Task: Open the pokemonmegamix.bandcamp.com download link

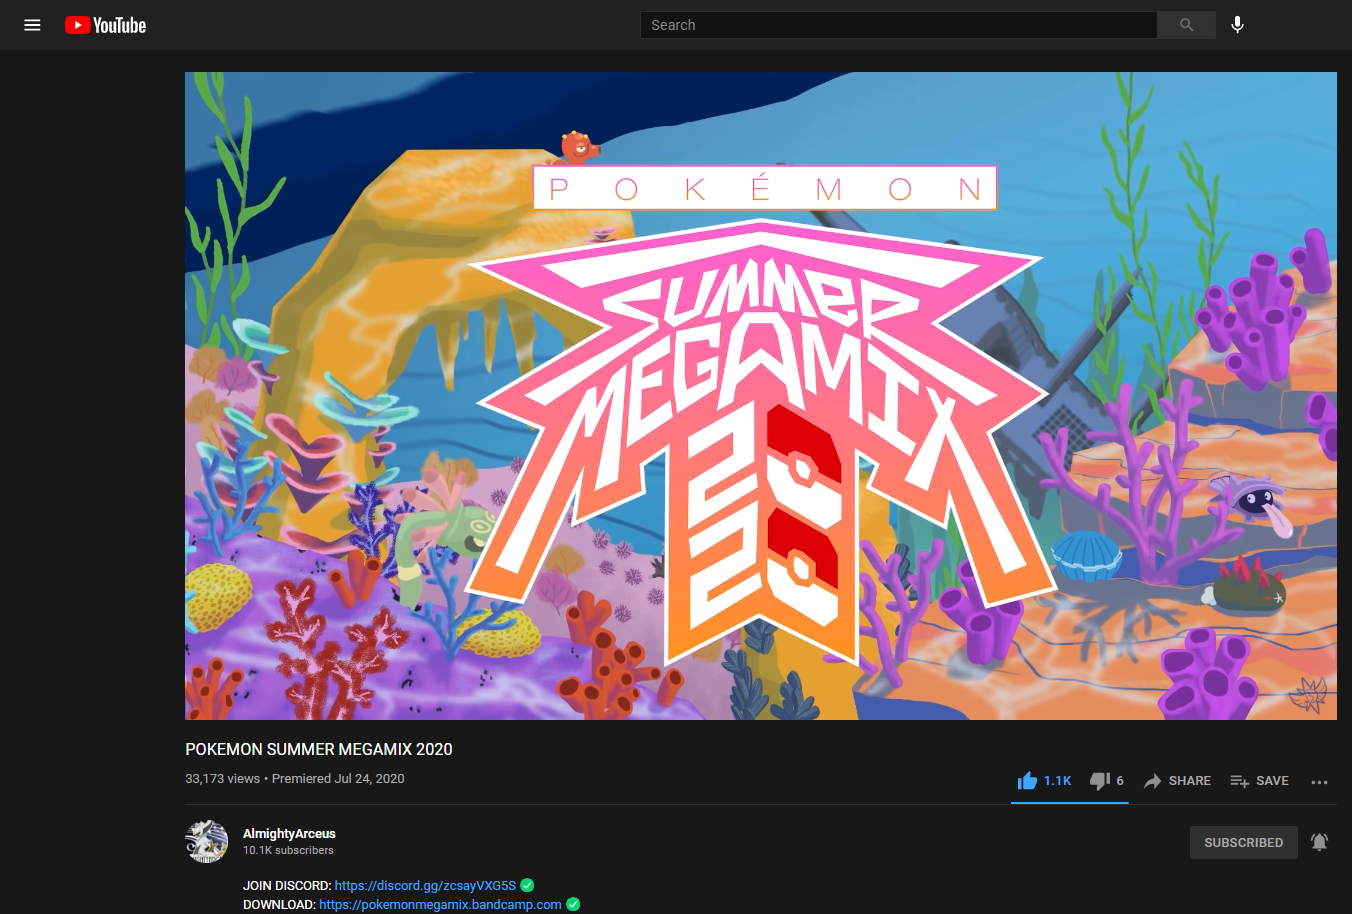Action: [440, 904]
